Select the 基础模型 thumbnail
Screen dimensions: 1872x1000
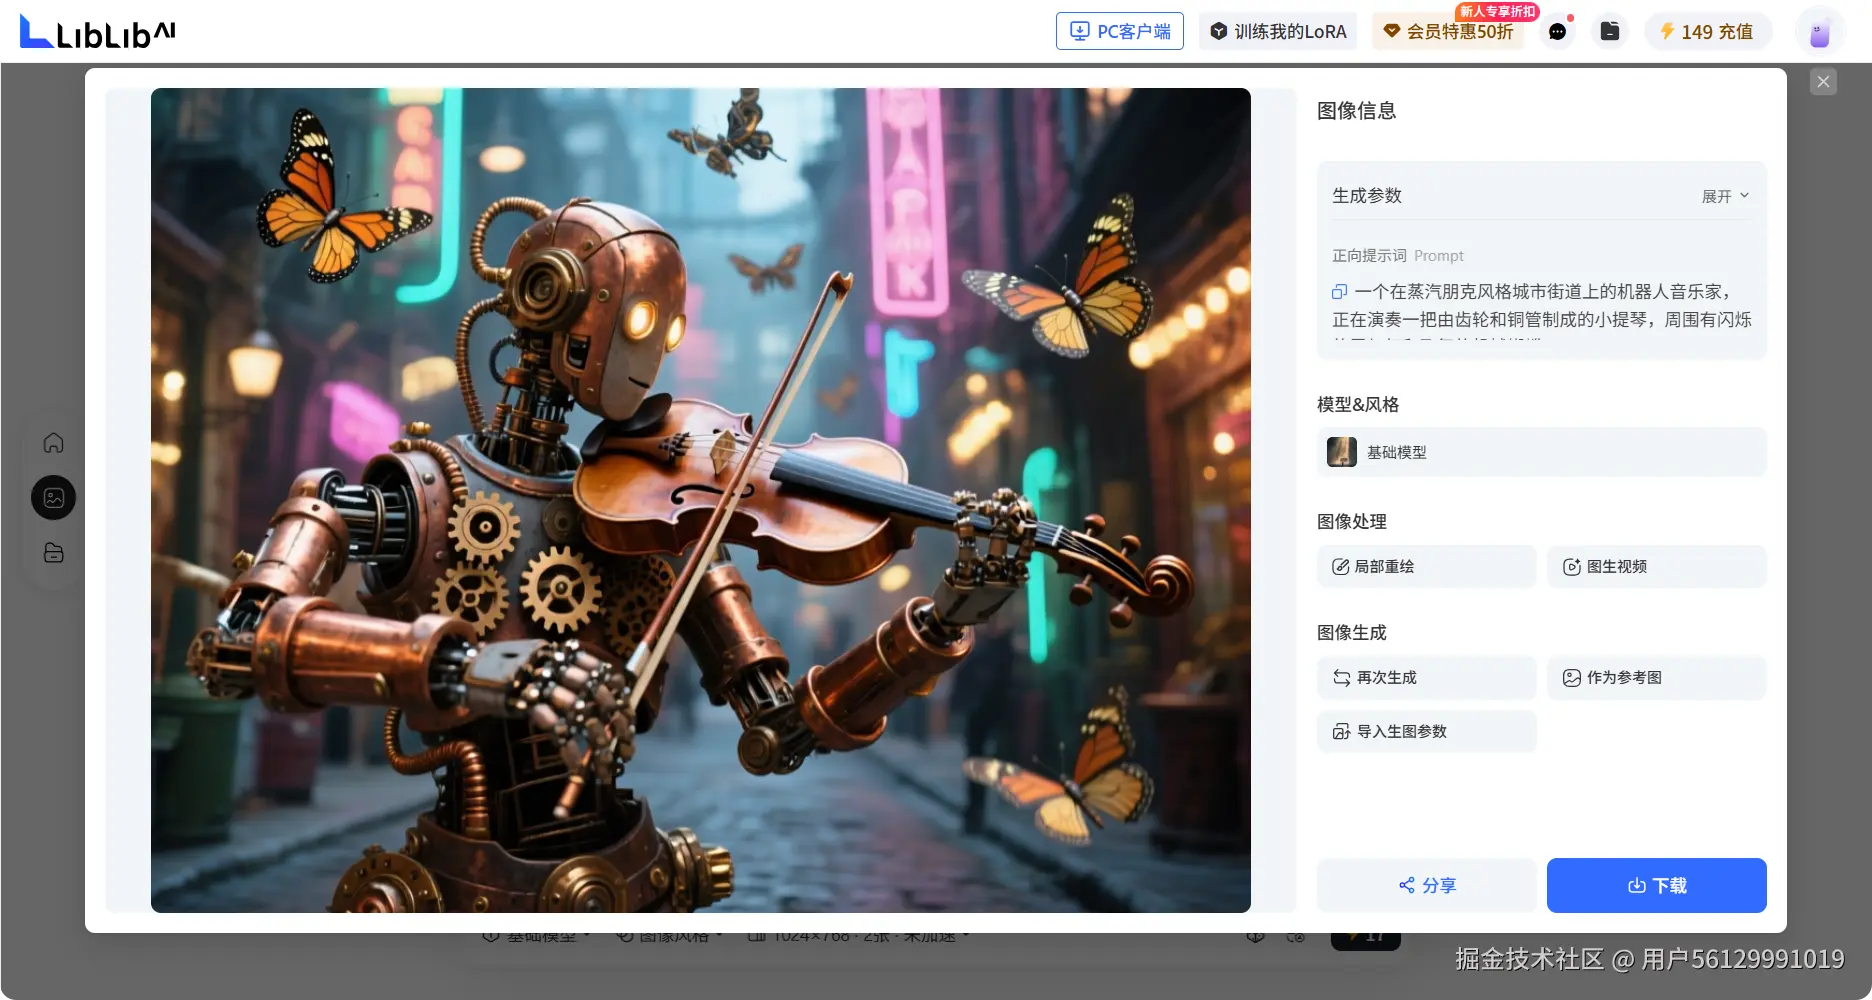click(x=1342, y=452)
